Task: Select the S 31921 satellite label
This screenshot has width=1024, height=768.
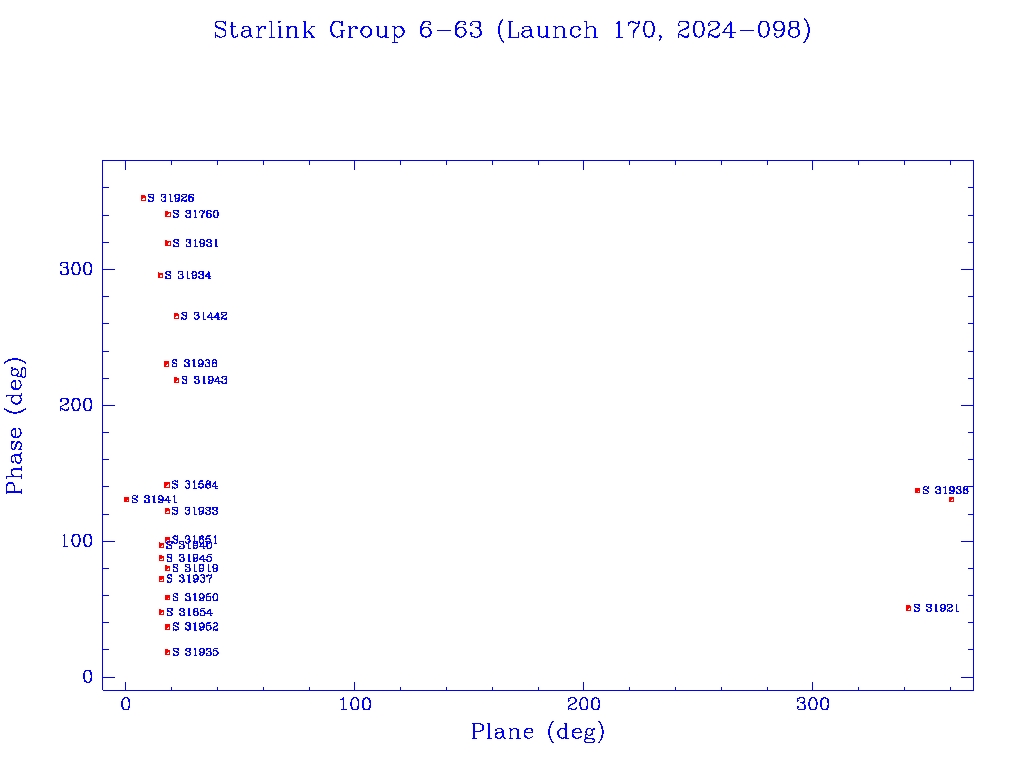Action: pyautogui.click(x=936, y=609)
